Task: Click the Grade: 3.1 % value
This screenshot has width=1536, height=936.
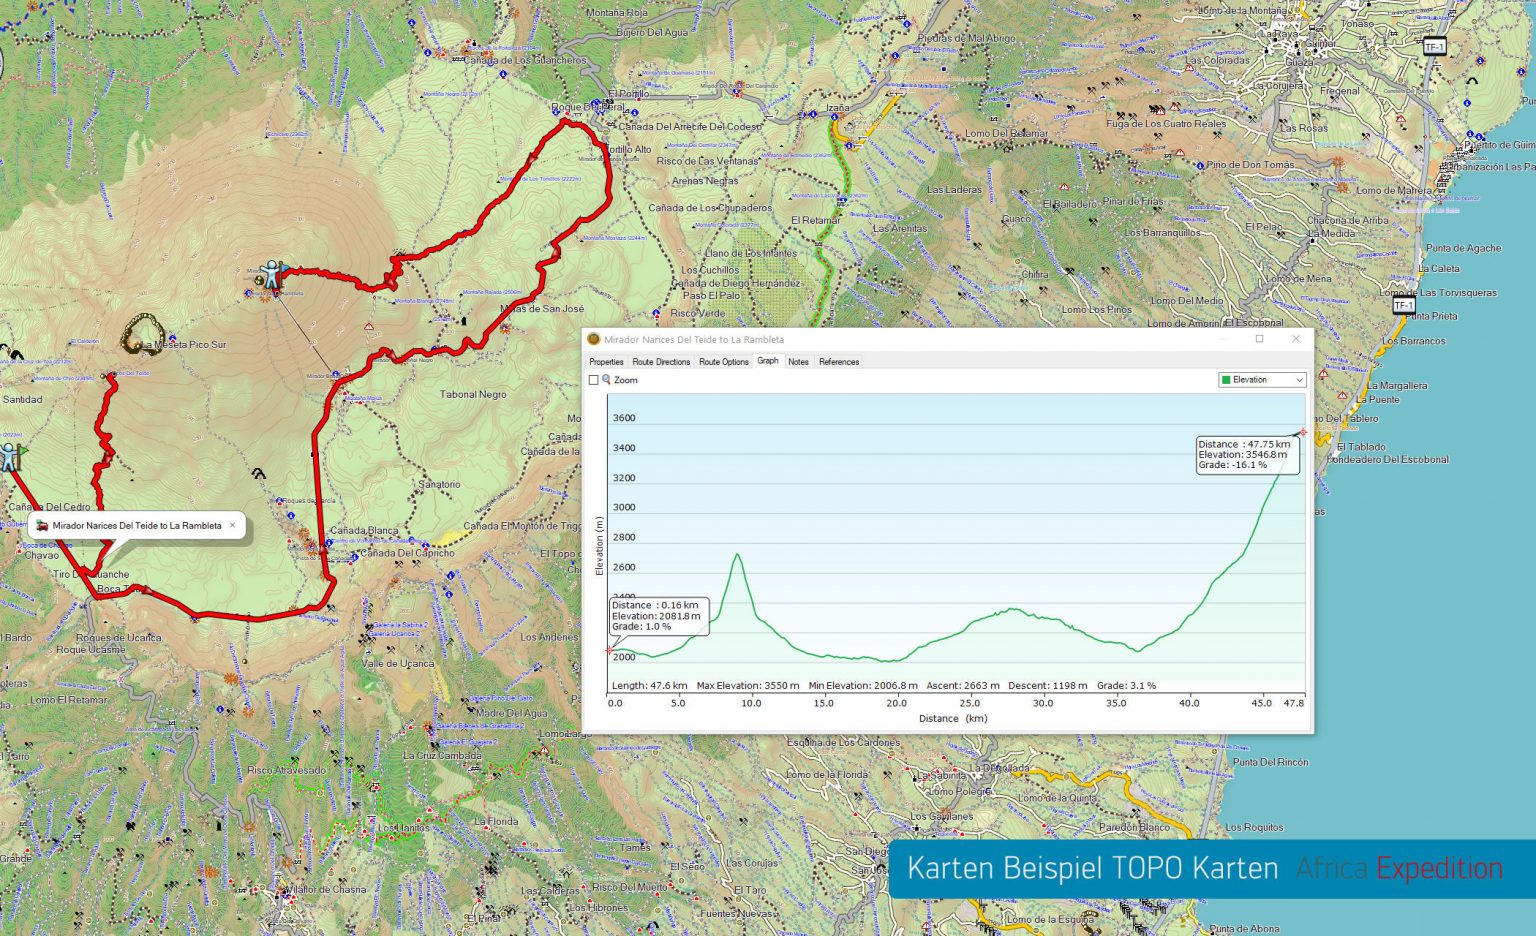Action: (1126, 686)
